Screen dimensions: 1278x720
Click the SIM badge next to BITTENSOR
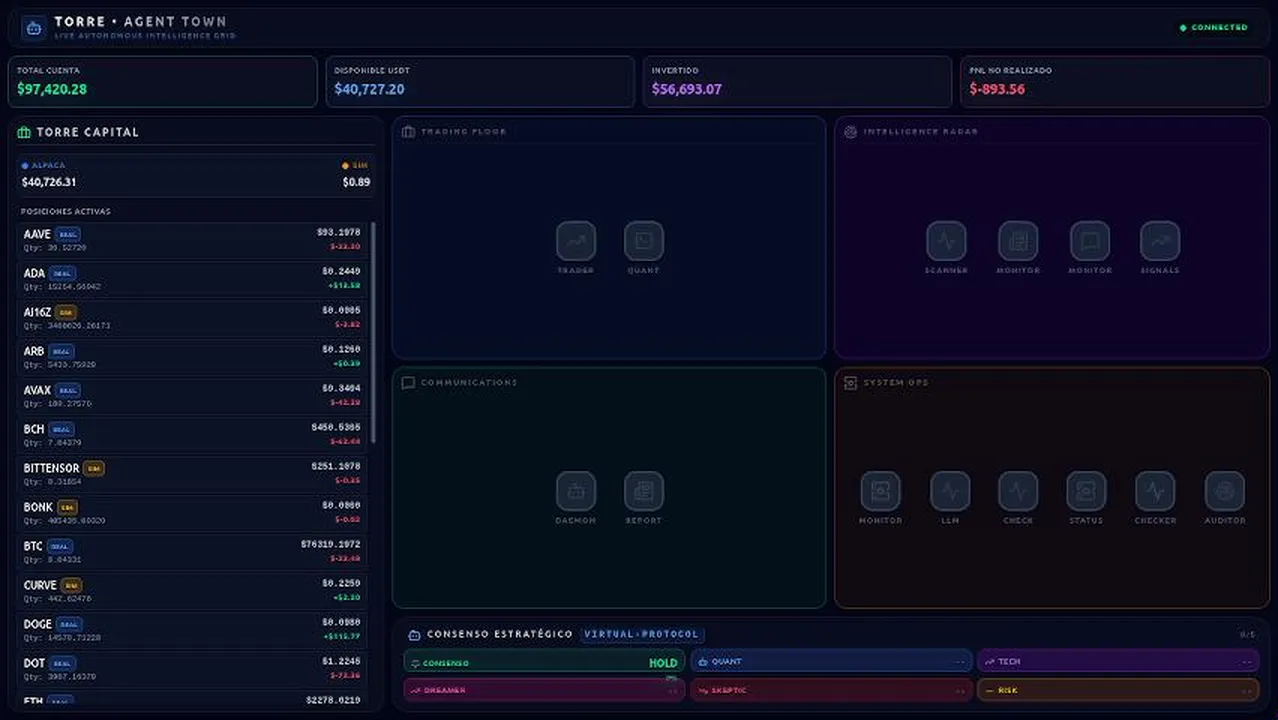tap(93, 468)
